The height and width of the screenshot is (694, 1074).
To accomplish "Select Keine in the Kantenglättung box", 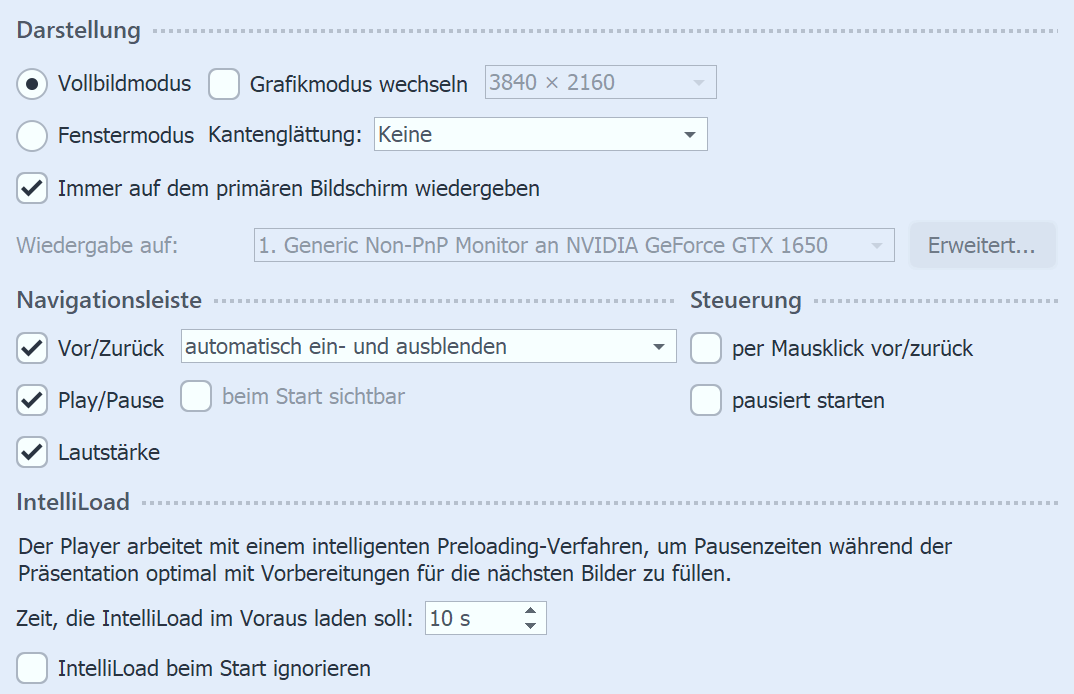I will pyautogui.click(x=450, y=133).
